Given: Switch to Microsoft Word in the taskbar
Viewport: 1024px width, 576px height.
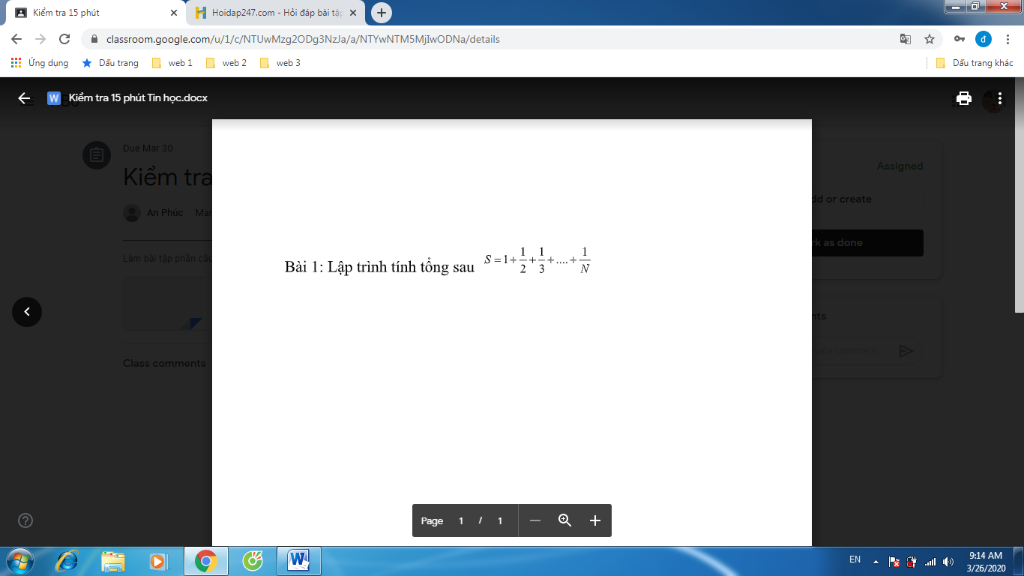Looking at the screenshot, I should (299, 561).
